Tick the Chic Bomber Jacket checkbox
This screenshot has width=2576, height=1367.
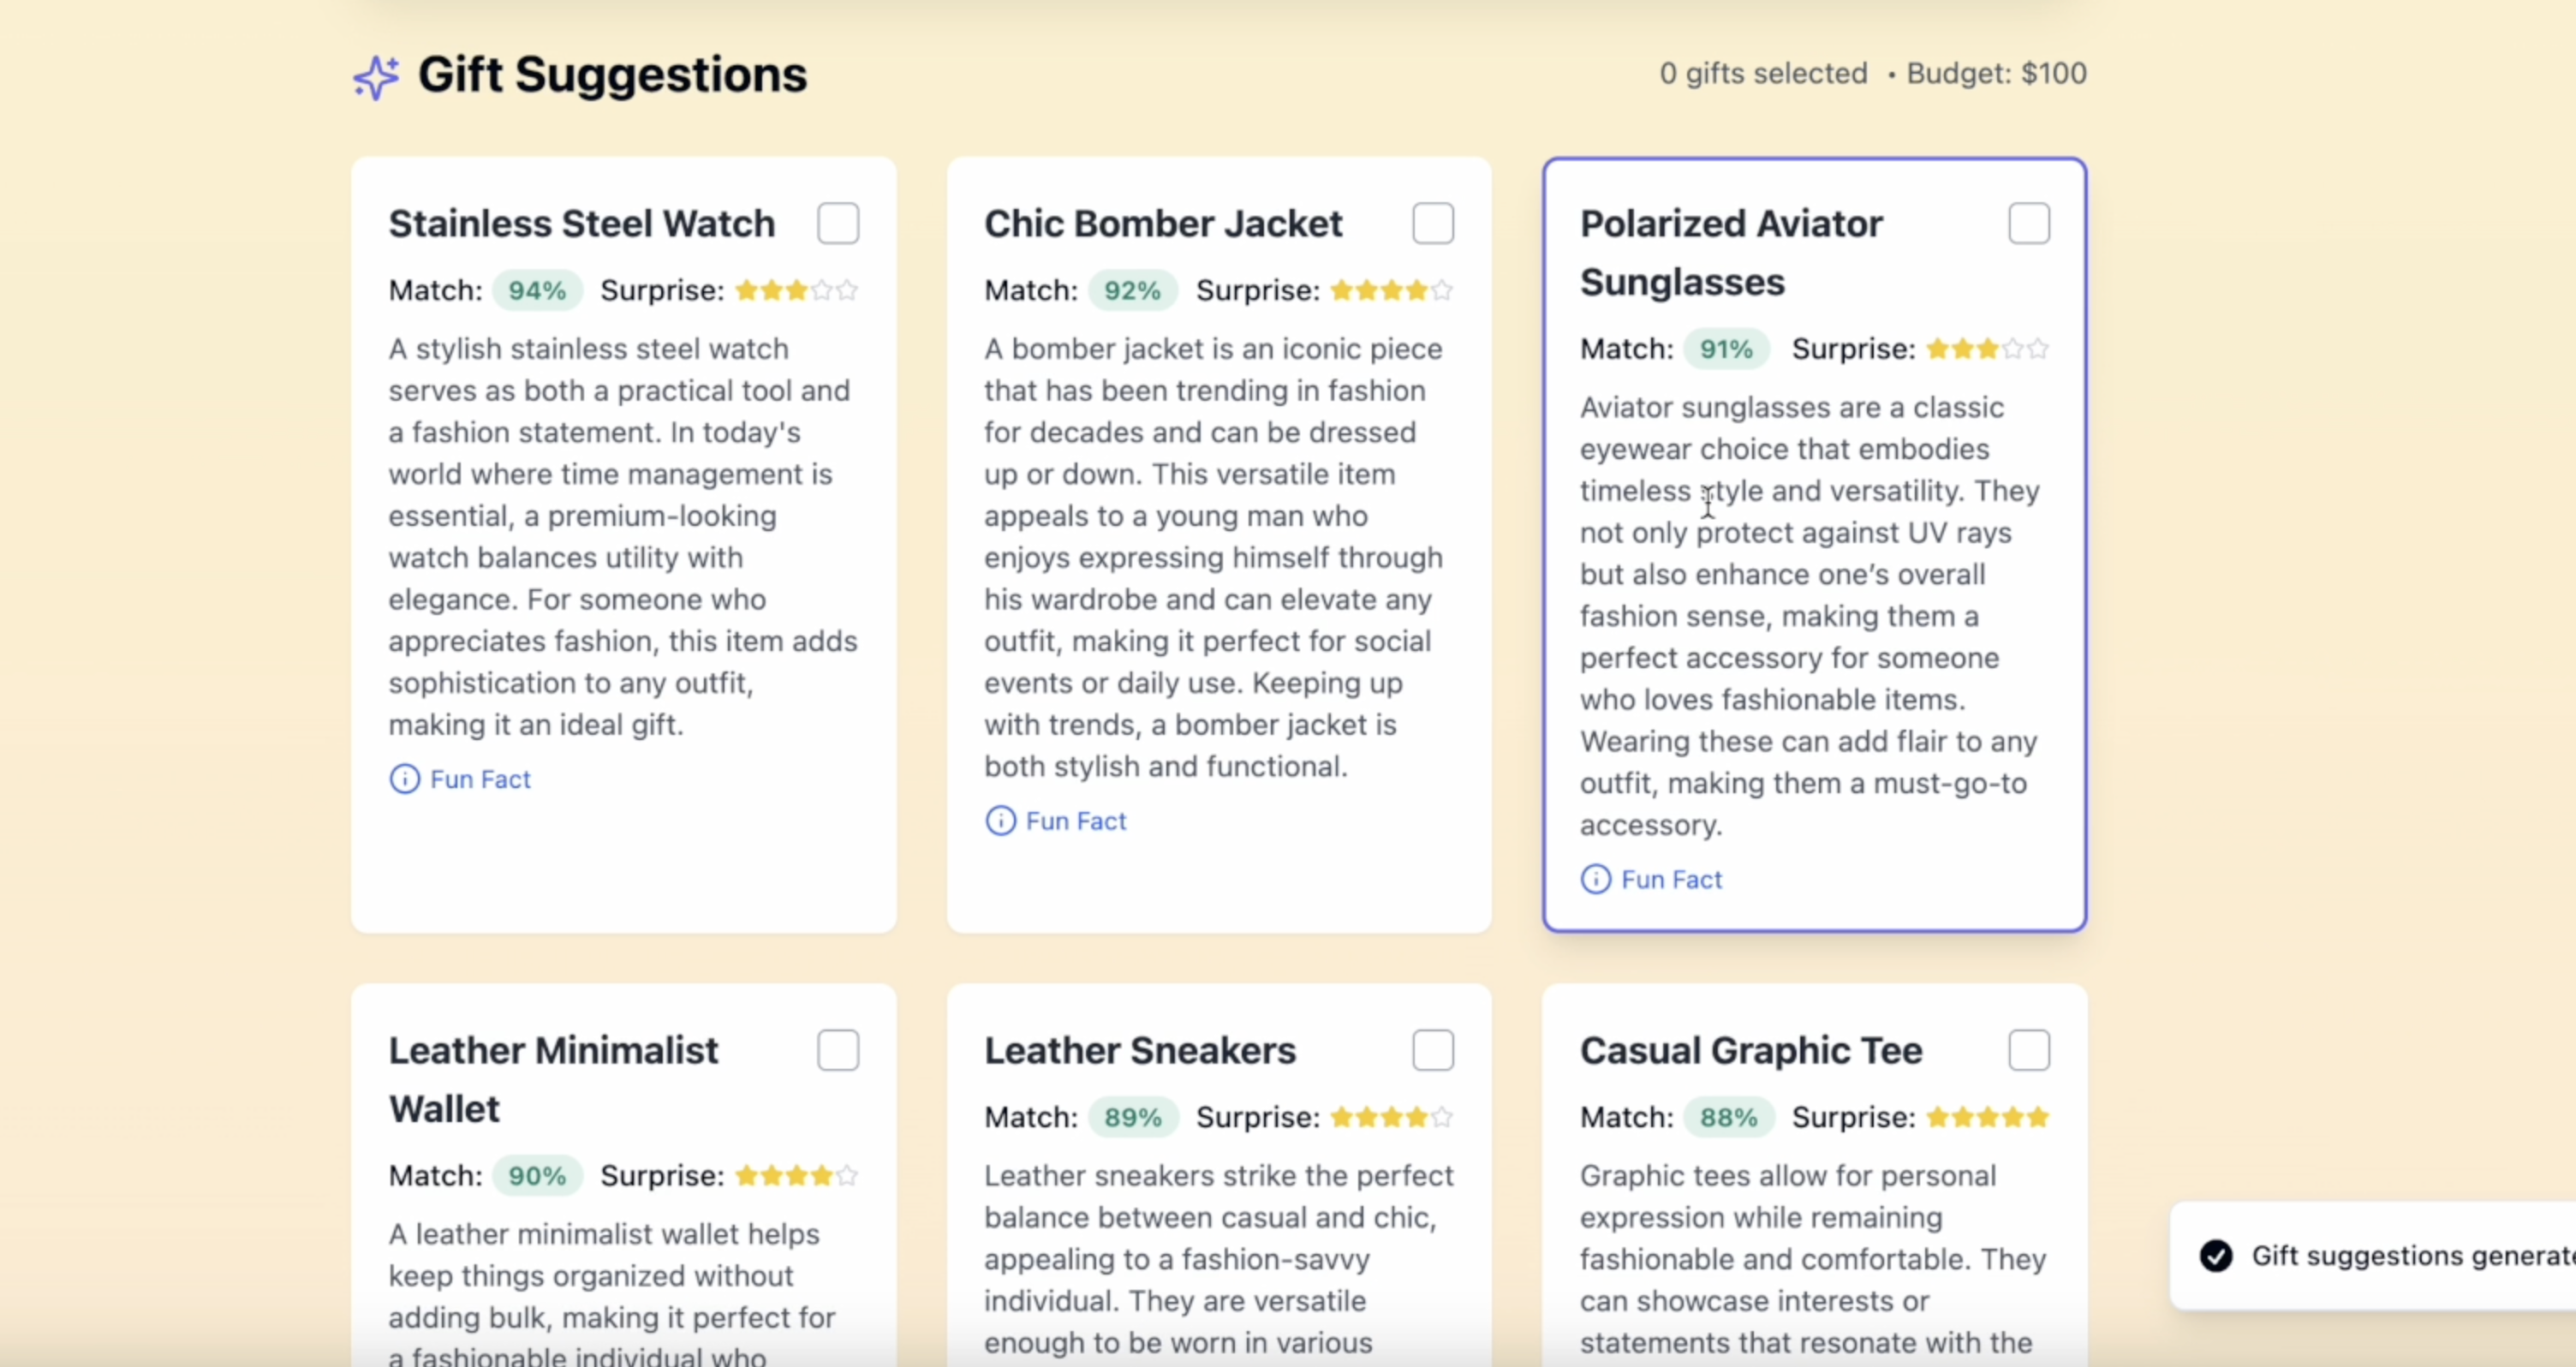point(1433,223)
